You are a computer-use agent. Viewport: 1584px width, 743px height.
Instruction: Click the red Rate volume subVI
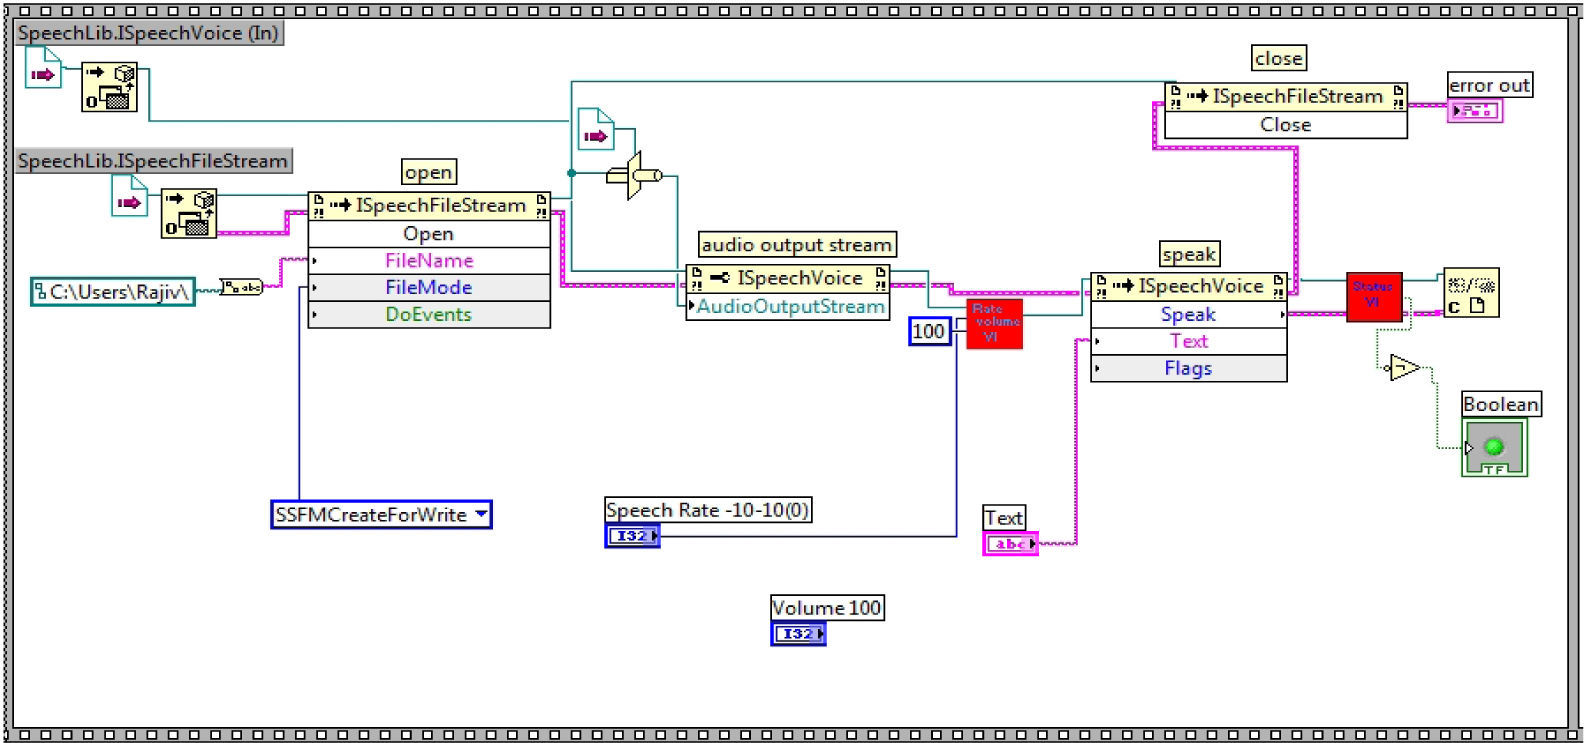pyautogui.click(x=994, y=324)
